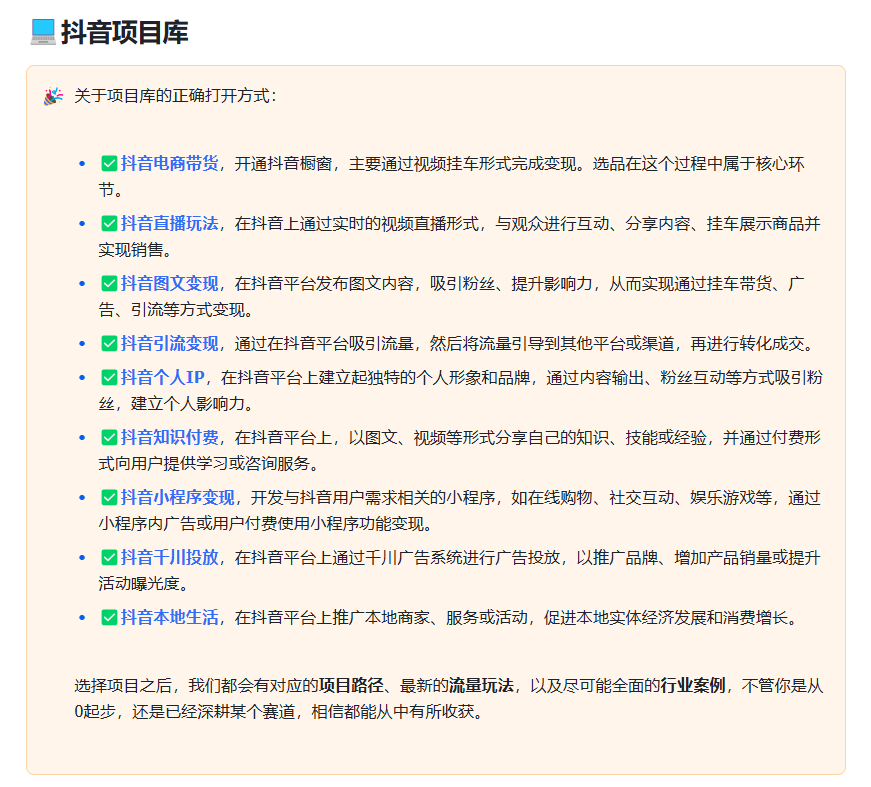Click bold text 流量玩法
Image resolution: width=871 pixels, height=787 pixels.
481,685
